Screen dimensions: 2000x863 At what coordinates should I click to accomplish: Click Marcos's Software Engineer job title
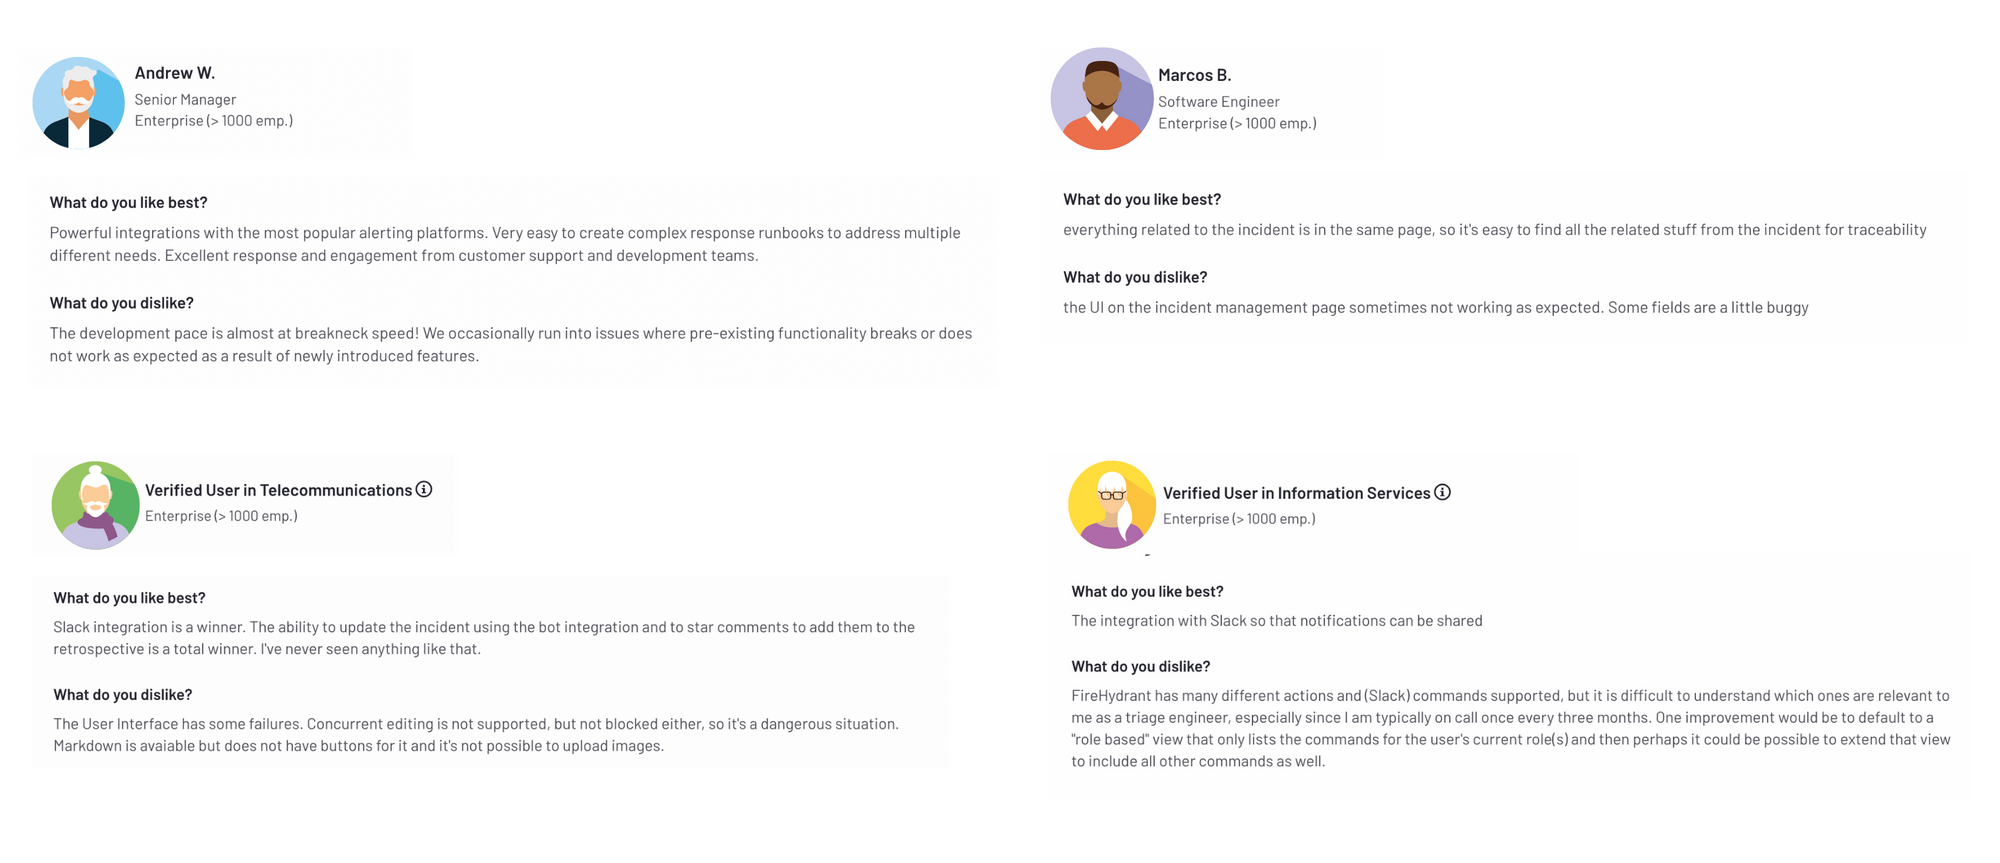(1219, 102)
